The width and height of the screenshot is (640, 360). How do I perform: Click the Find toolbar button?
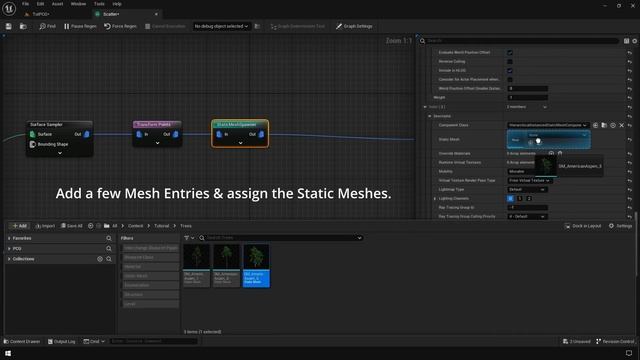point(47,26)
